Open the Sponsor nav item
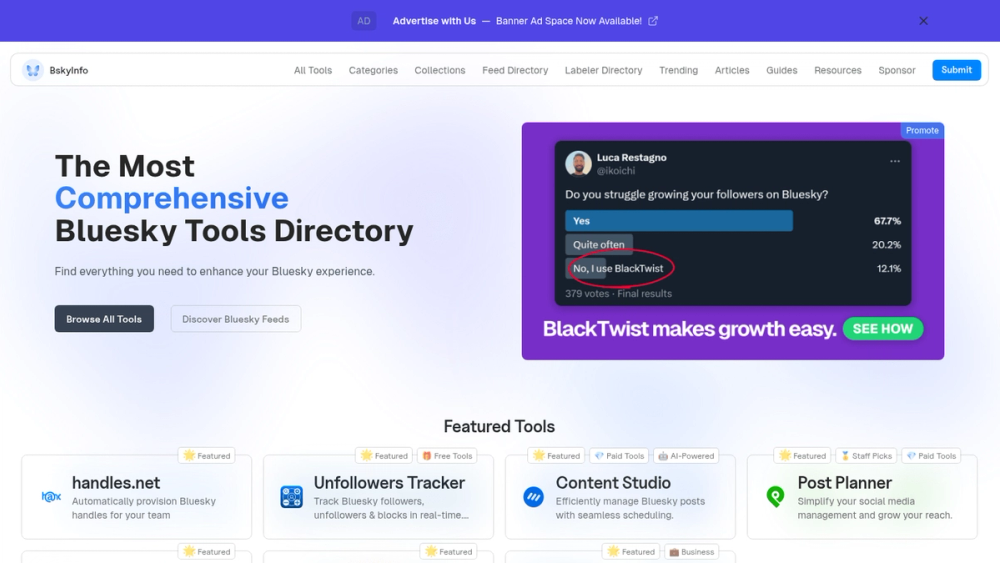The image size is (1000, 563). click(x=896, y=70)
